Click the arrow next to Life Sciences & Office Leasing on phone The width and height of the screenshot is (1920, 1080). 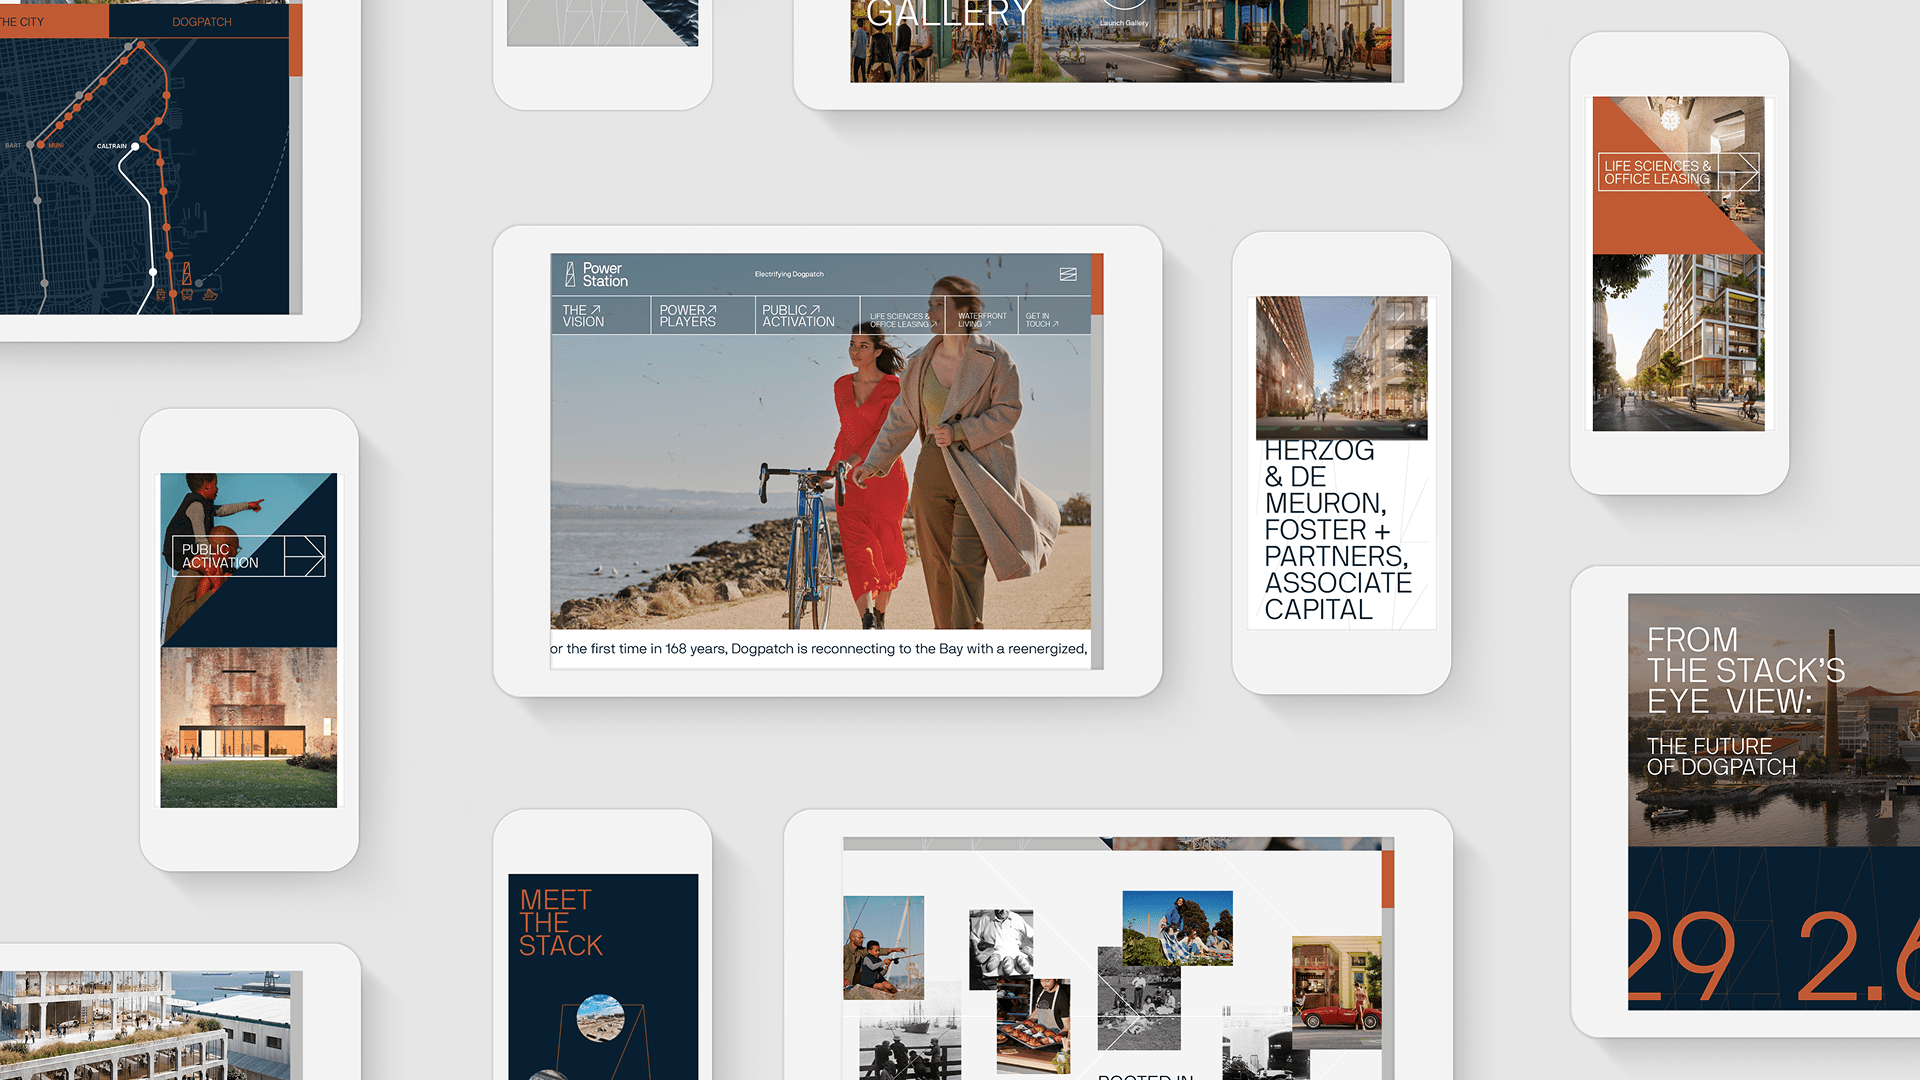(x=1740, y=172)
